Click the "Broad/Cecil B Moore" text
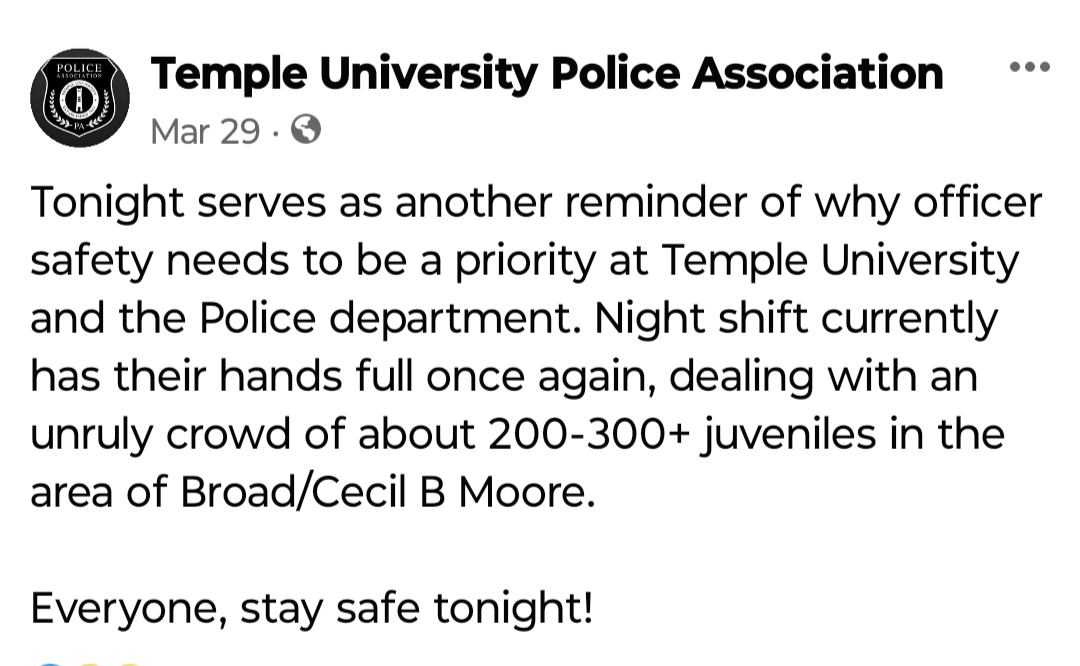Viewport: 1080px width, 666px height. [388, 492]
